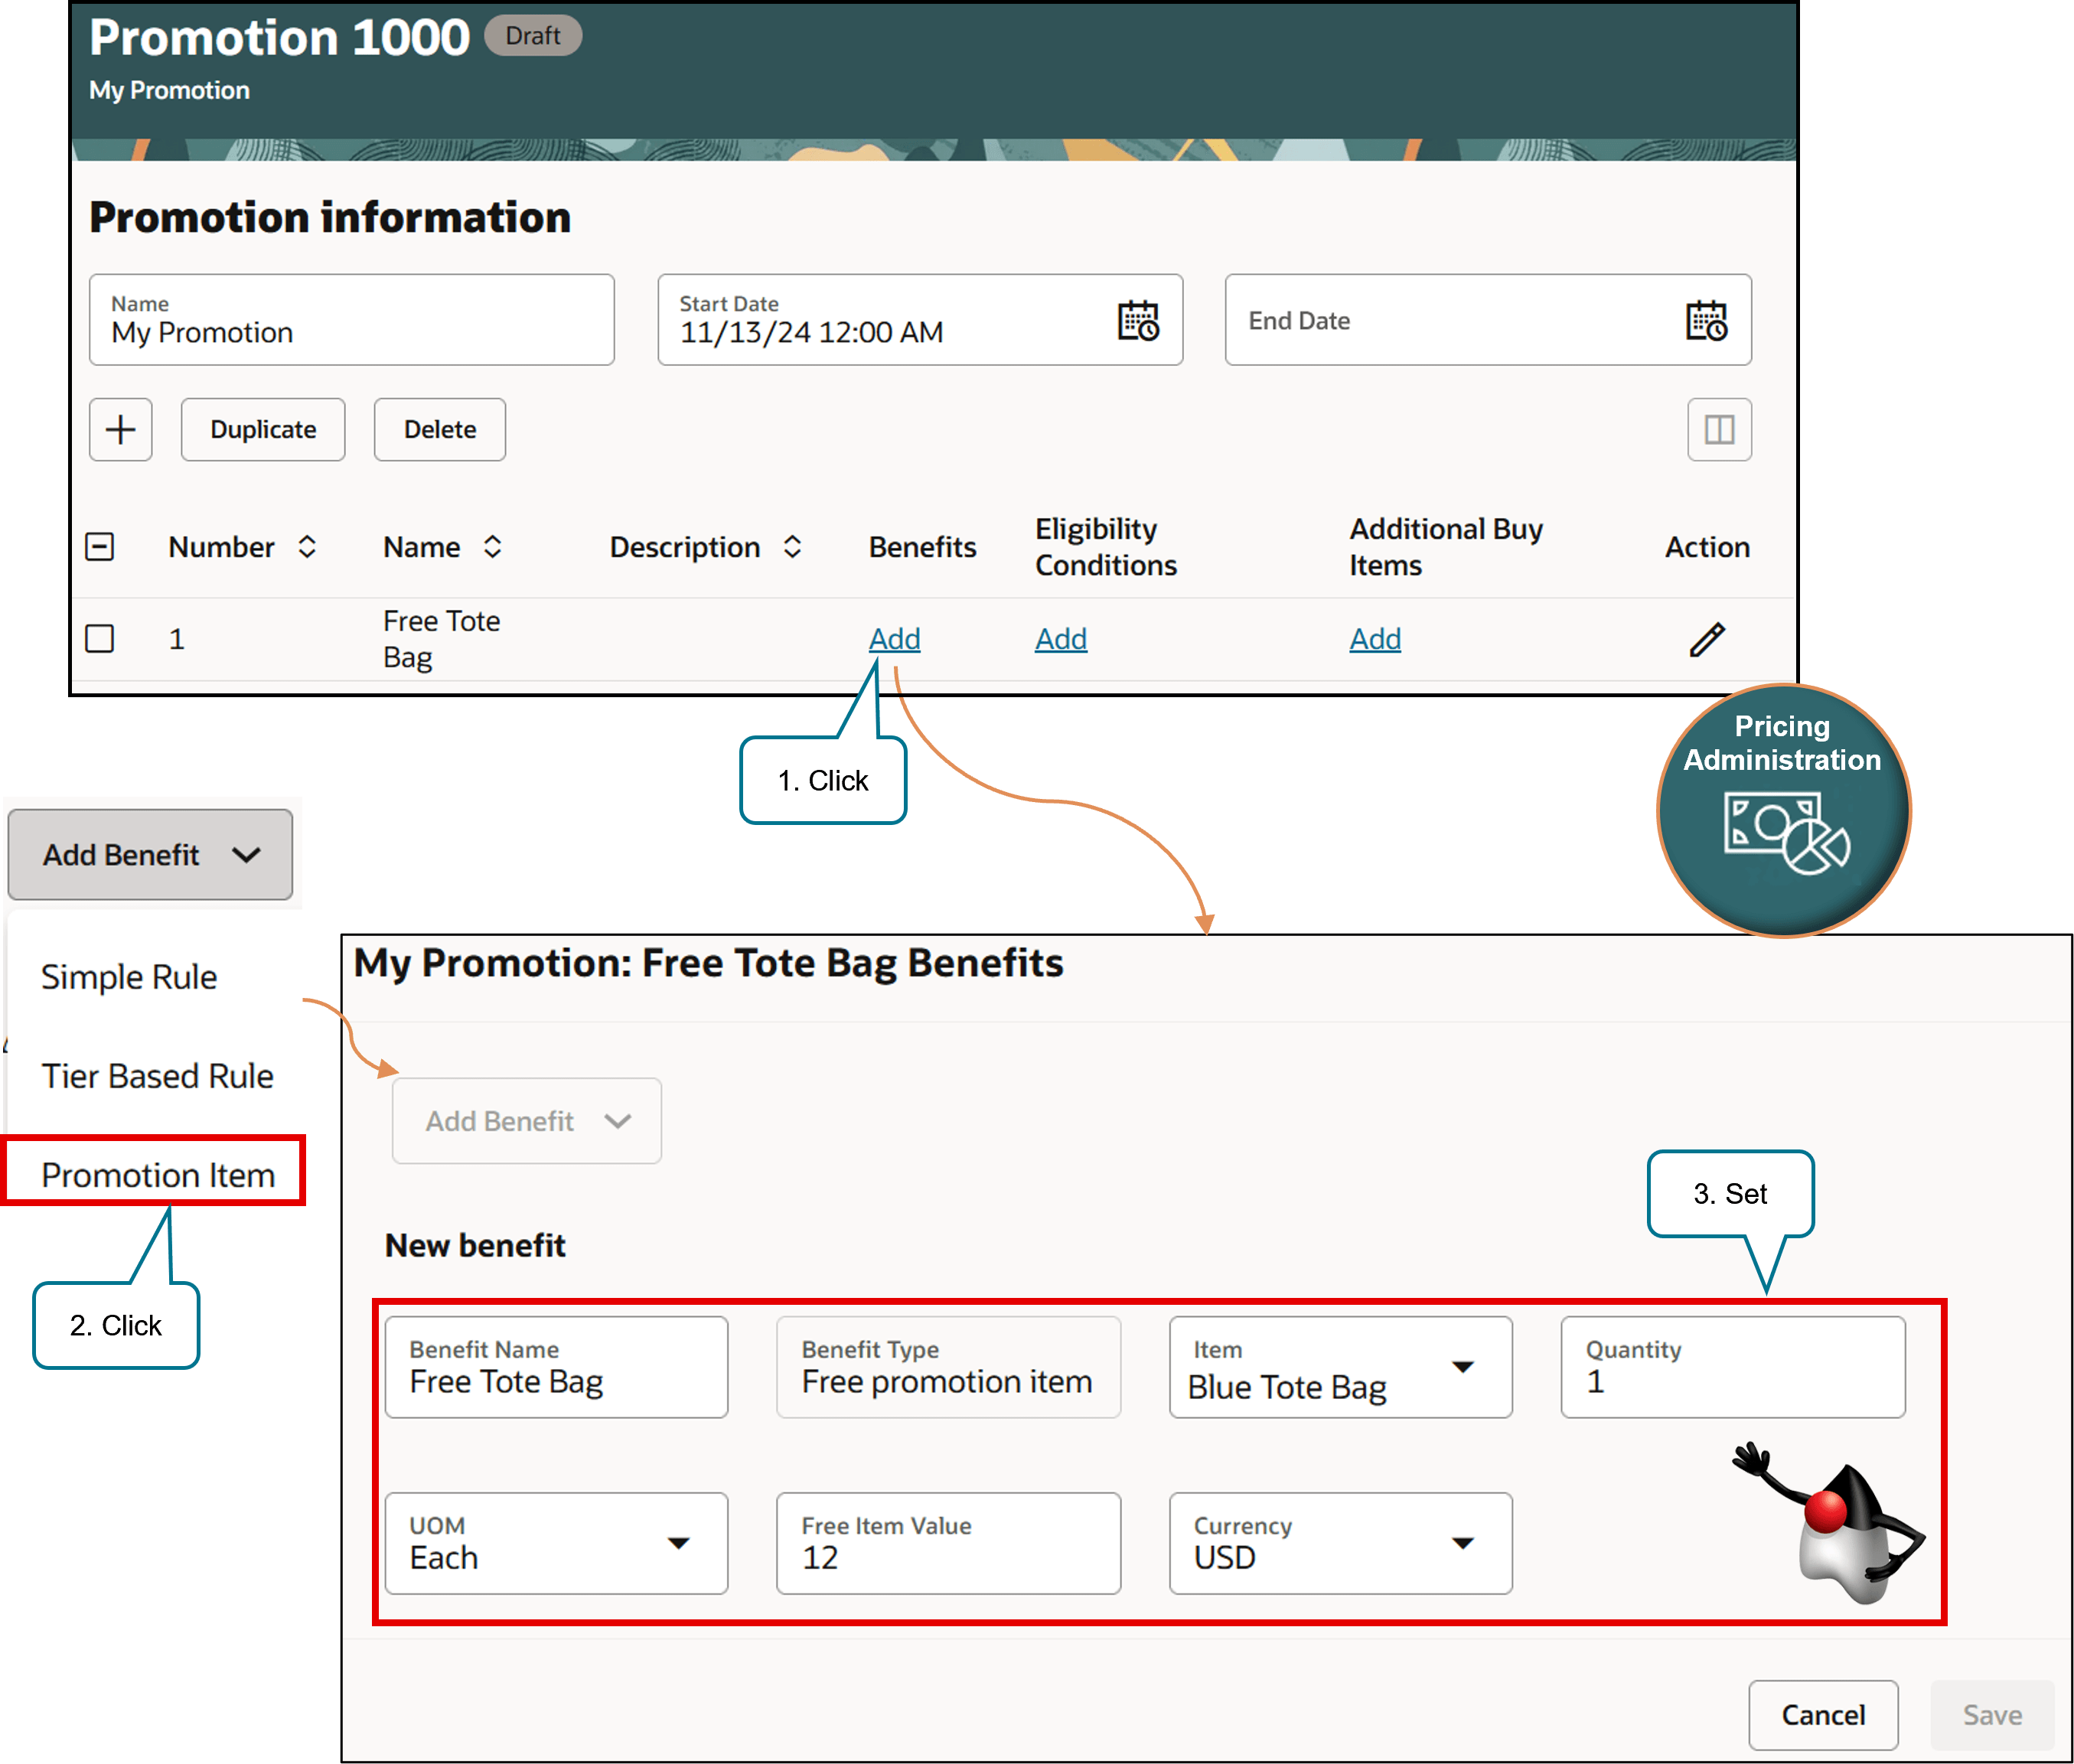Choose Promotion Item from the menu
Screen dimensions: 2074x1764
pos(157,1175)
